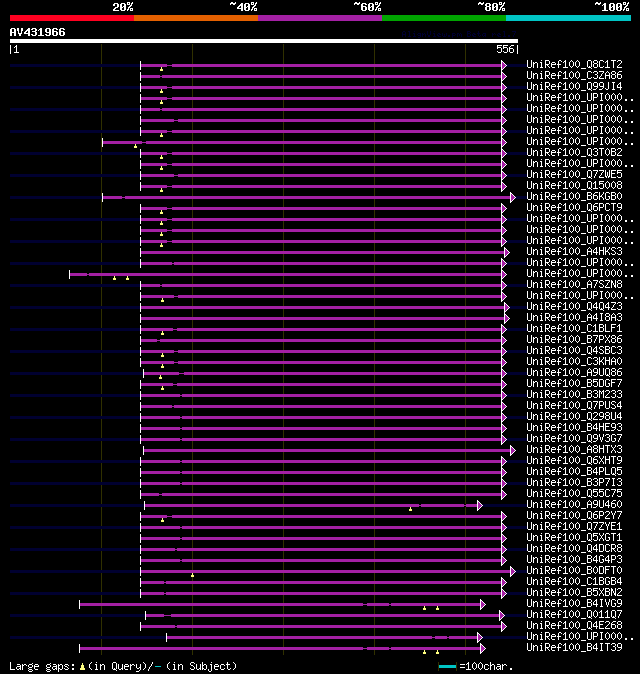Select the UniRef100_B4IT39 label
This screenshot has height=674, width=640.
(x=574, y=648)
